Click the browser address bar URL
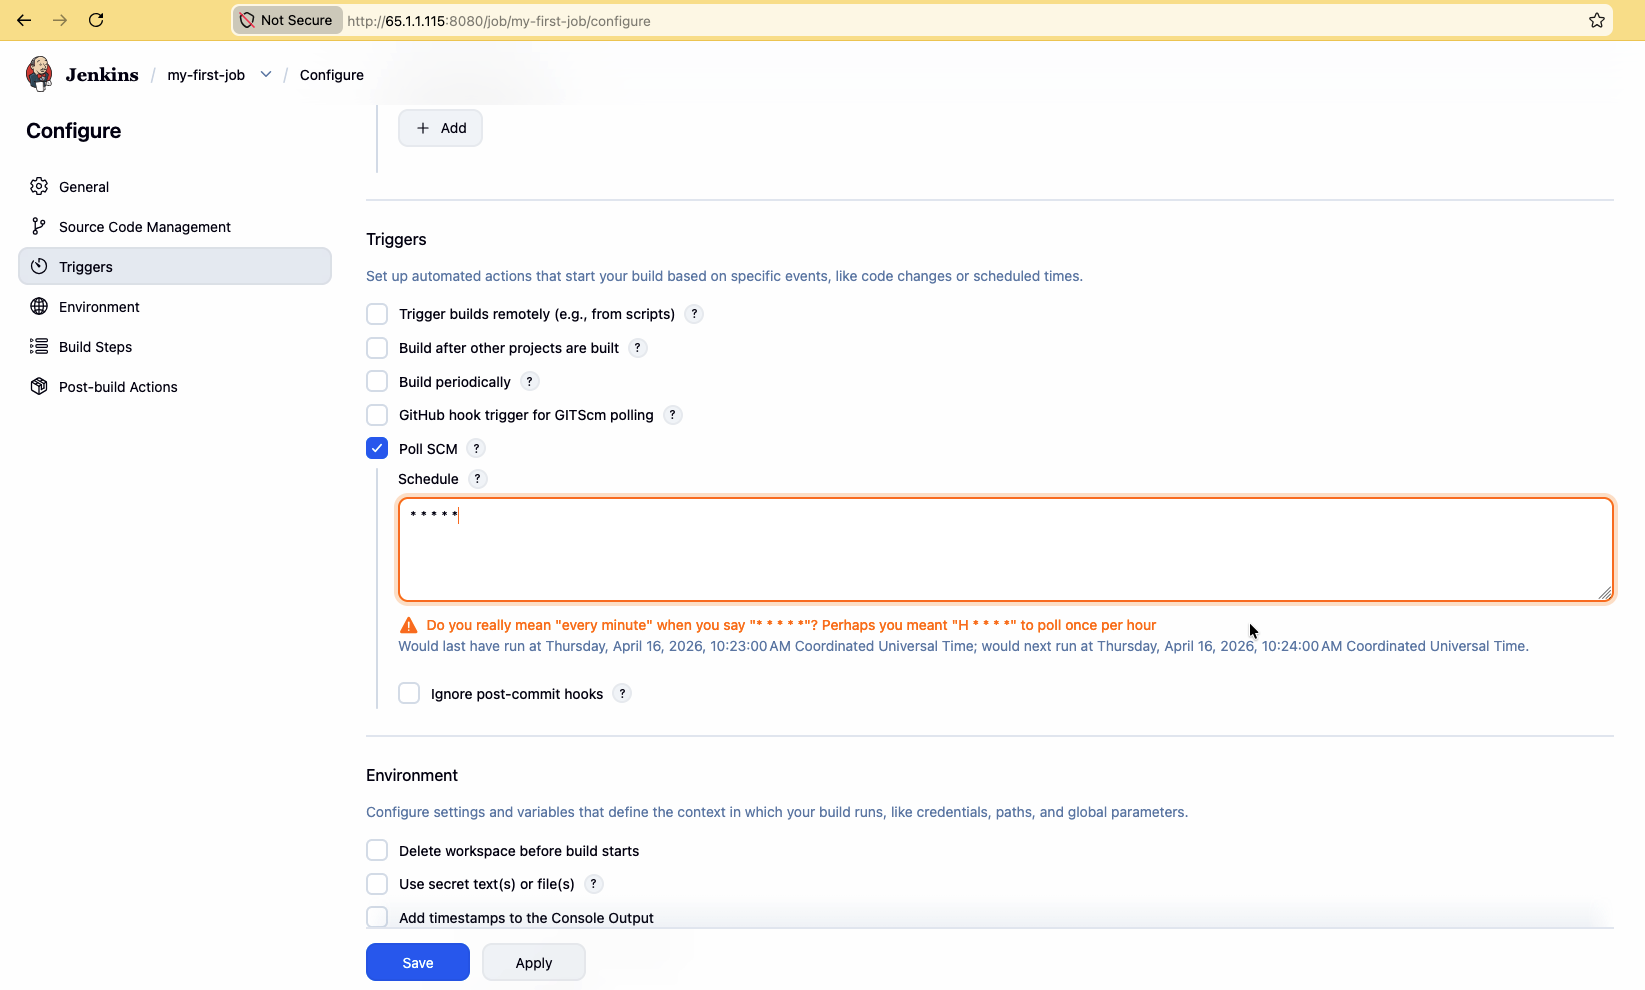The width and height of the screenshot is (1645, 990). click(x=499, y=21)
